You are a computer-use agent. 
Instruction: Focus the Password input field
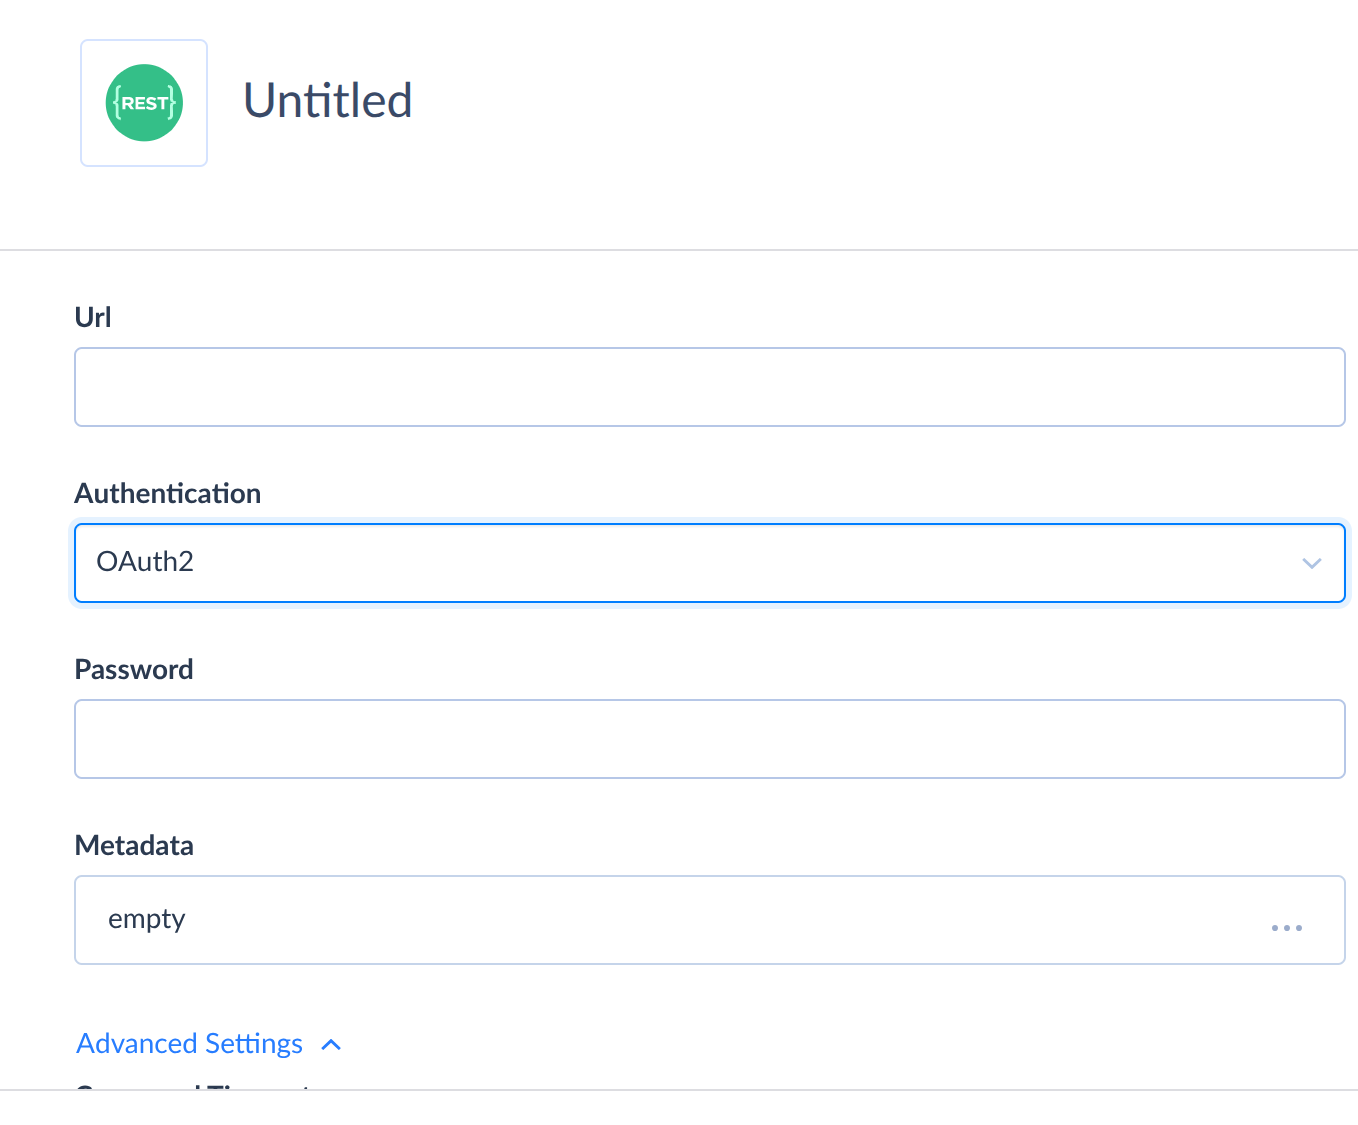(x=709, y=739)
